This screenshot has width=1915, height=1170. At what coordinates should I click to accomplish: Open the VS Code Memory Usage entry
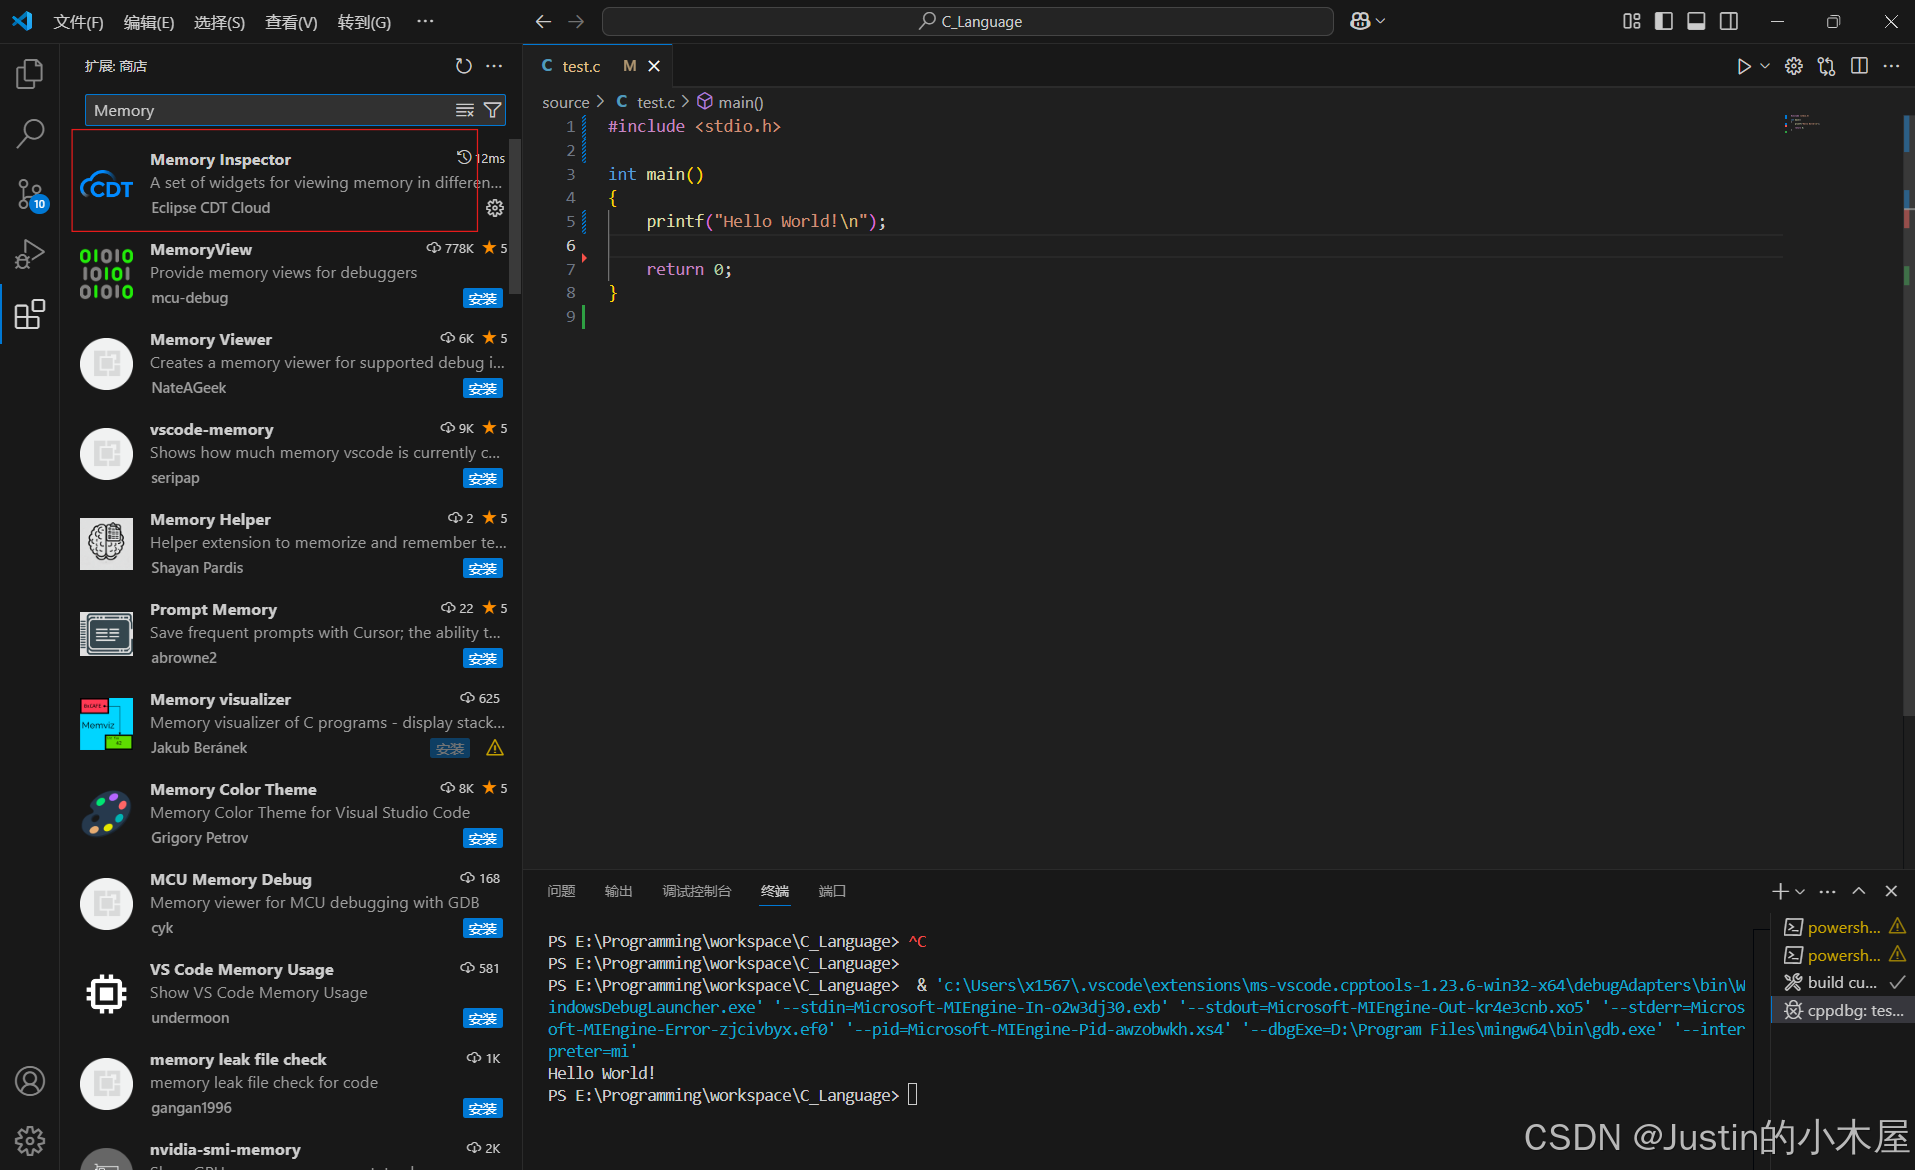tap(292, 993)
